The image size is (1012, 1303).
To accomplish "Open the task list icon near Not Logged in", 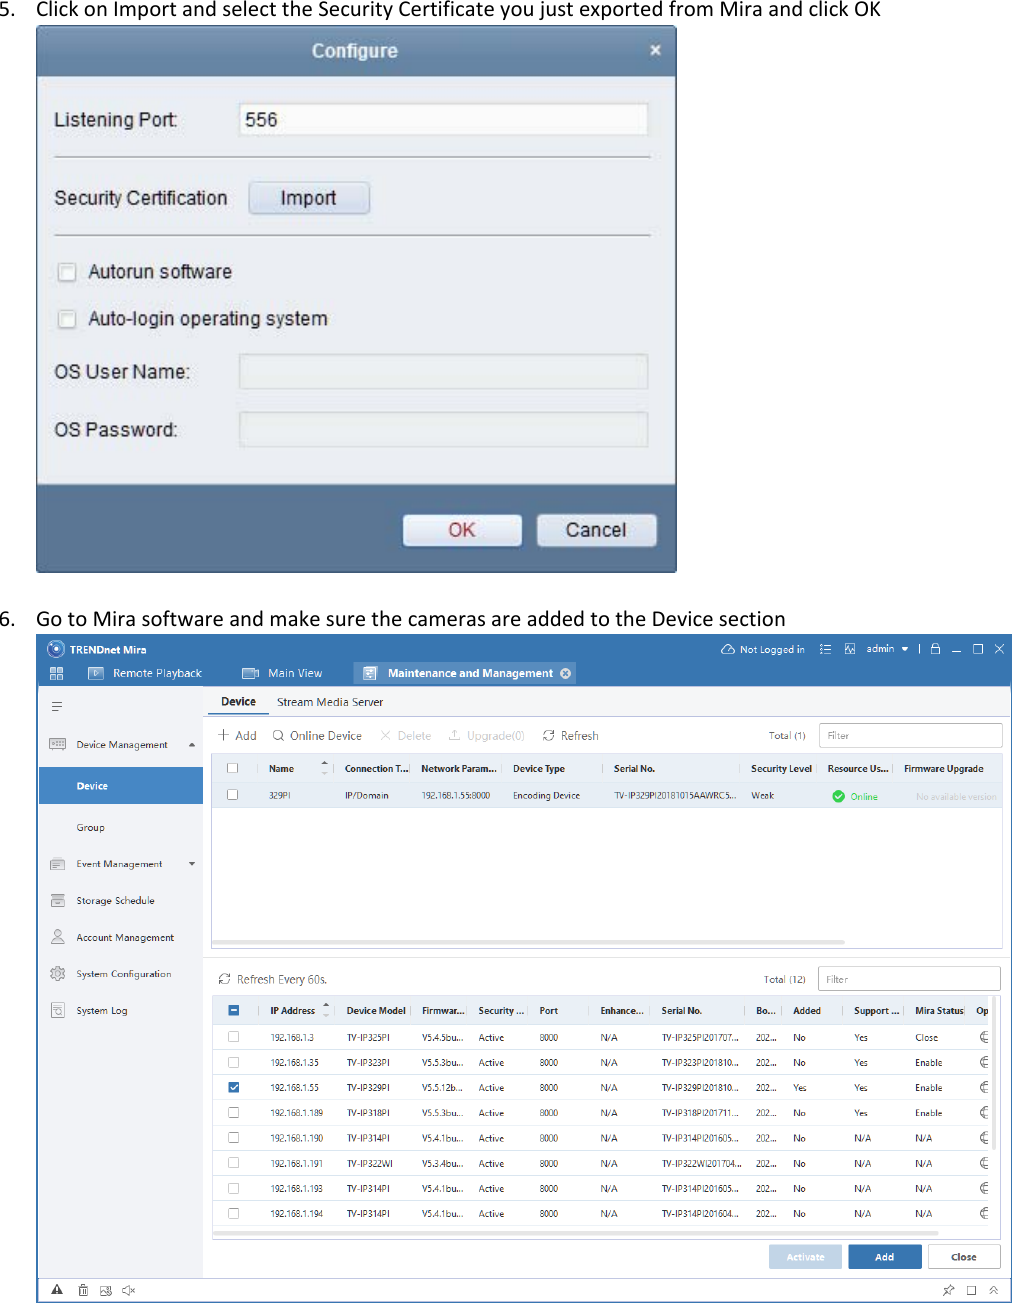I will click(825, 648).
